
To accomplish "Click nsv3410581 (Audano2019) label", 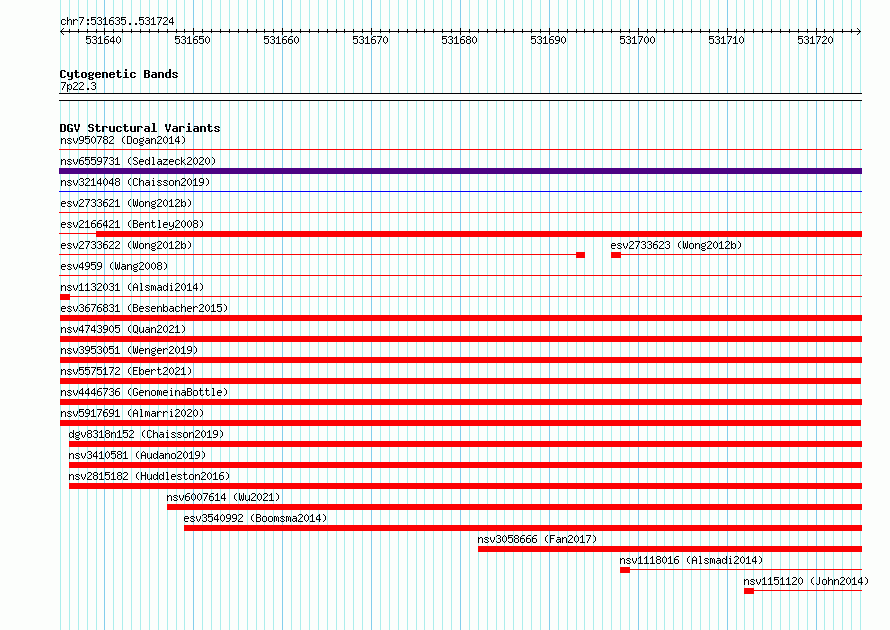I will [x=137, y=455].
